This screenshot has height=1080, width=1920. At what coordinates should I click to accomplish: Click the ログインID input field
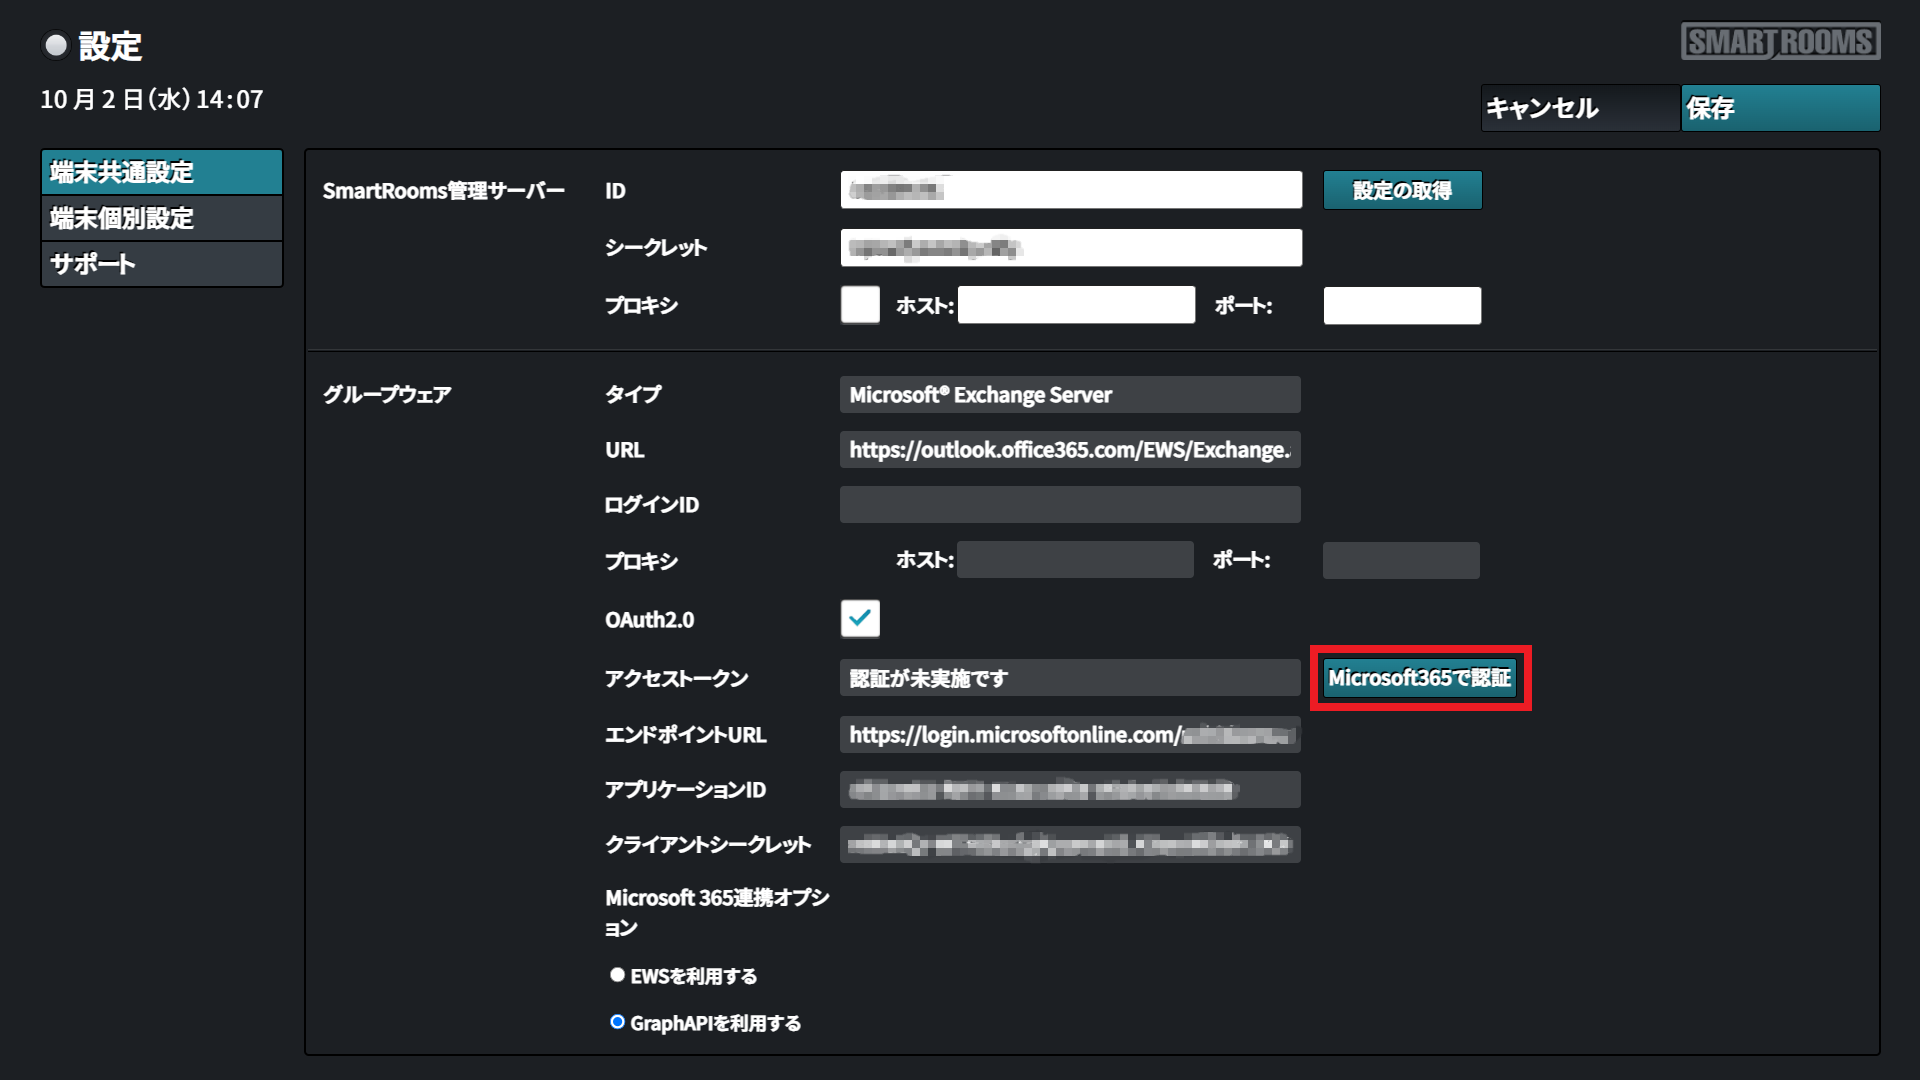(x=1070, y=505)
